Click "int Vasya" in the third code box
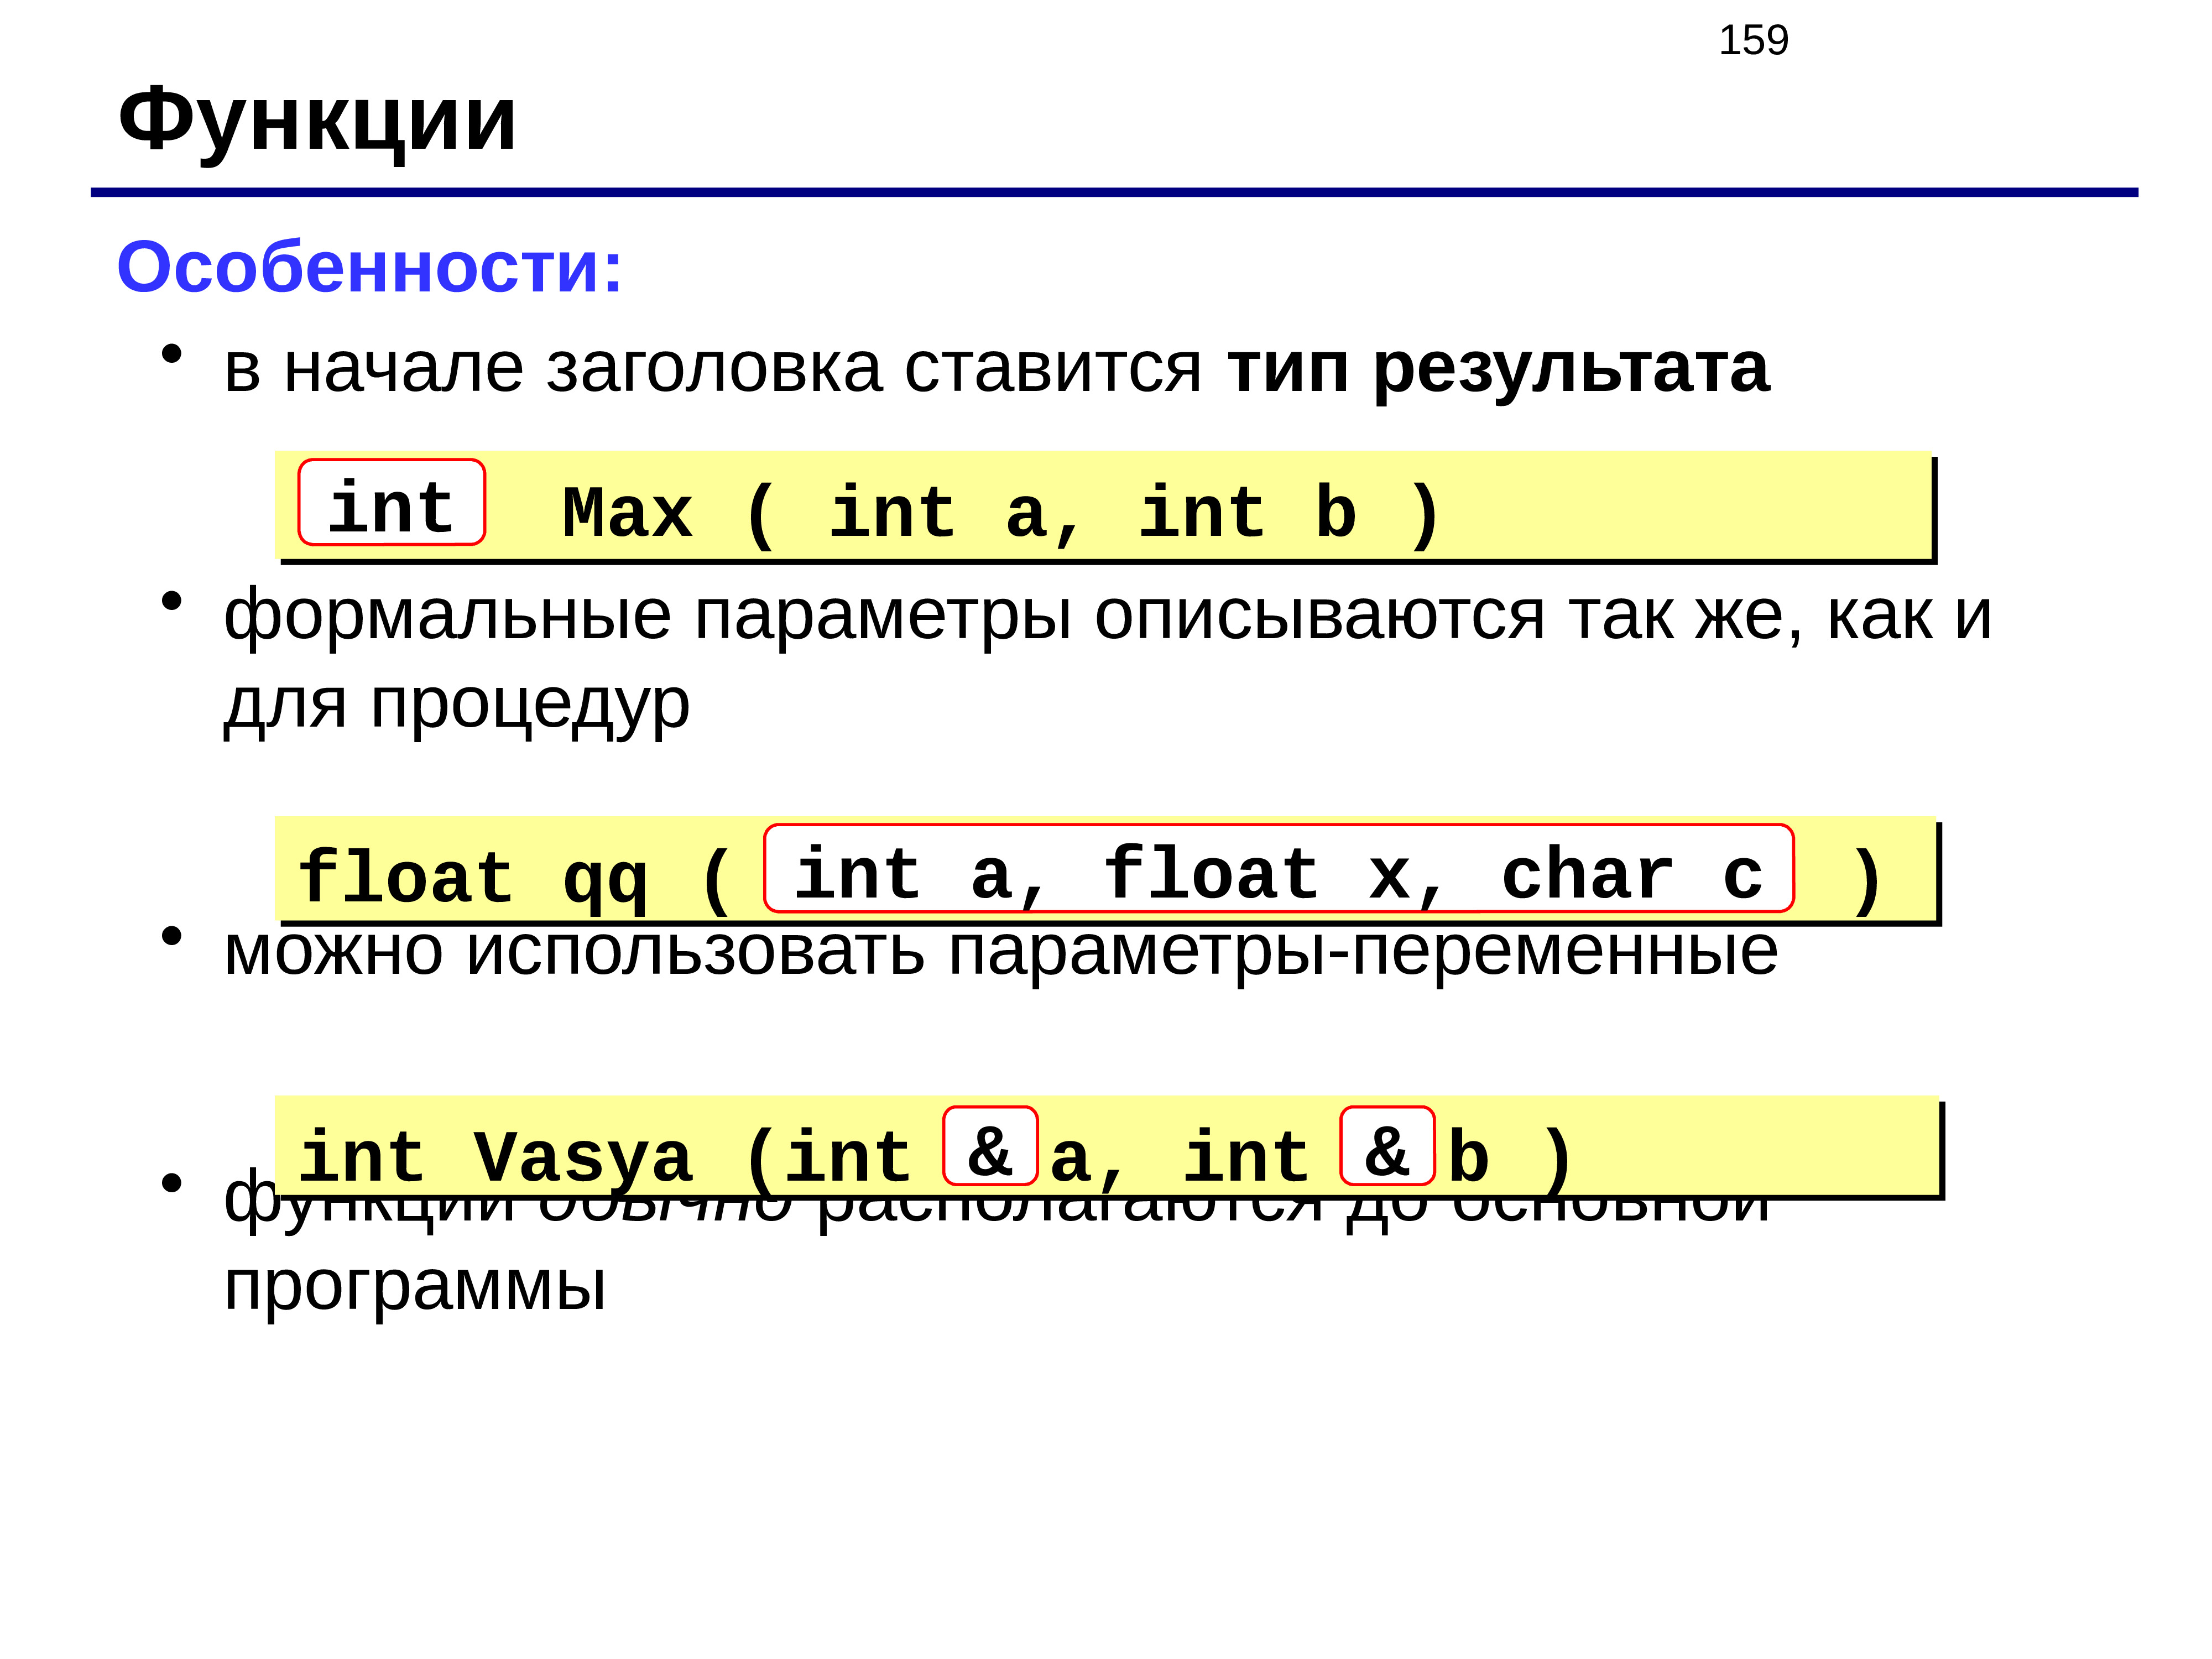Screen dimensions: 2212x1659 click(495, 1158)
